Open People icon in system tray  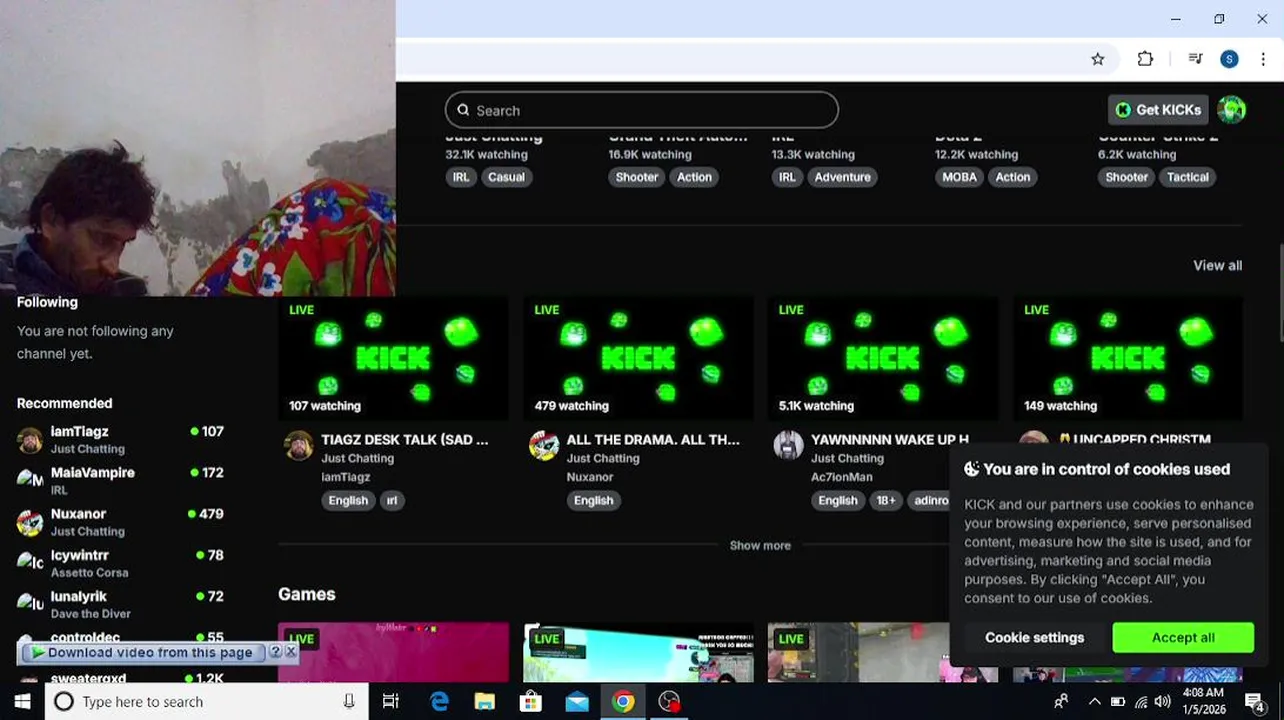click(1061, 701)
